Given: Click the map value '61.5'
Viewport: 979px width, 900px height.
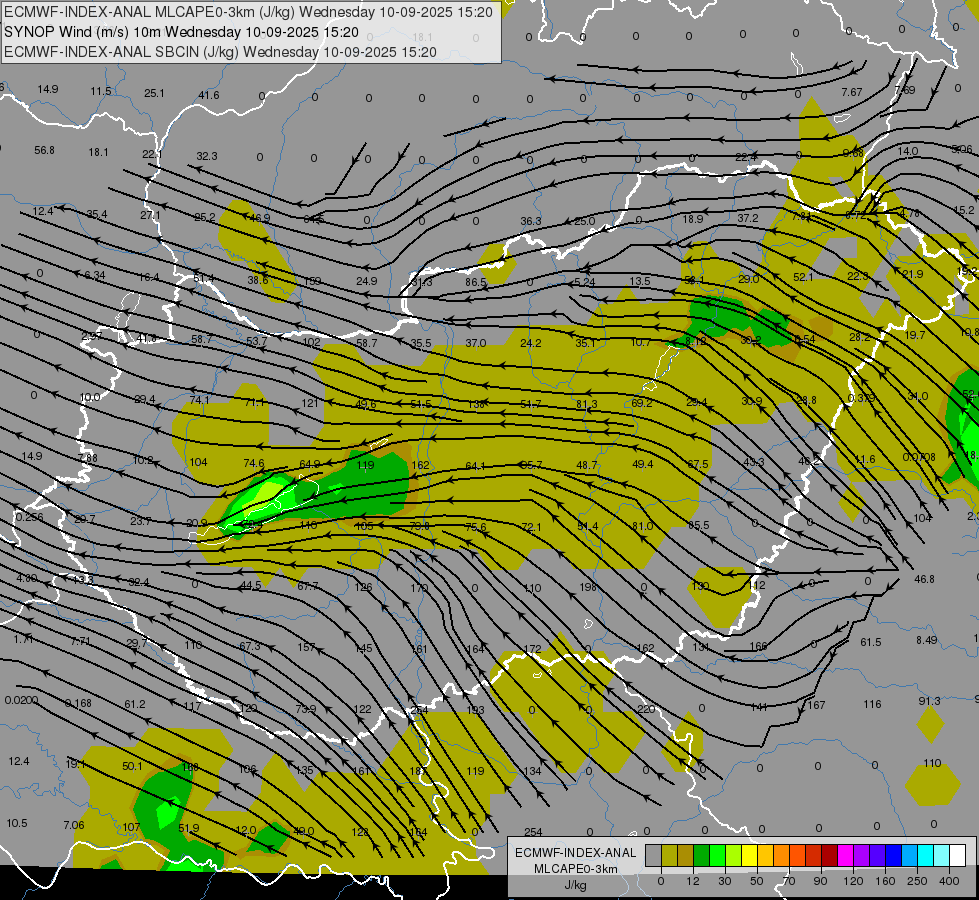Looking at the screenshot, I should coord(870,642).
